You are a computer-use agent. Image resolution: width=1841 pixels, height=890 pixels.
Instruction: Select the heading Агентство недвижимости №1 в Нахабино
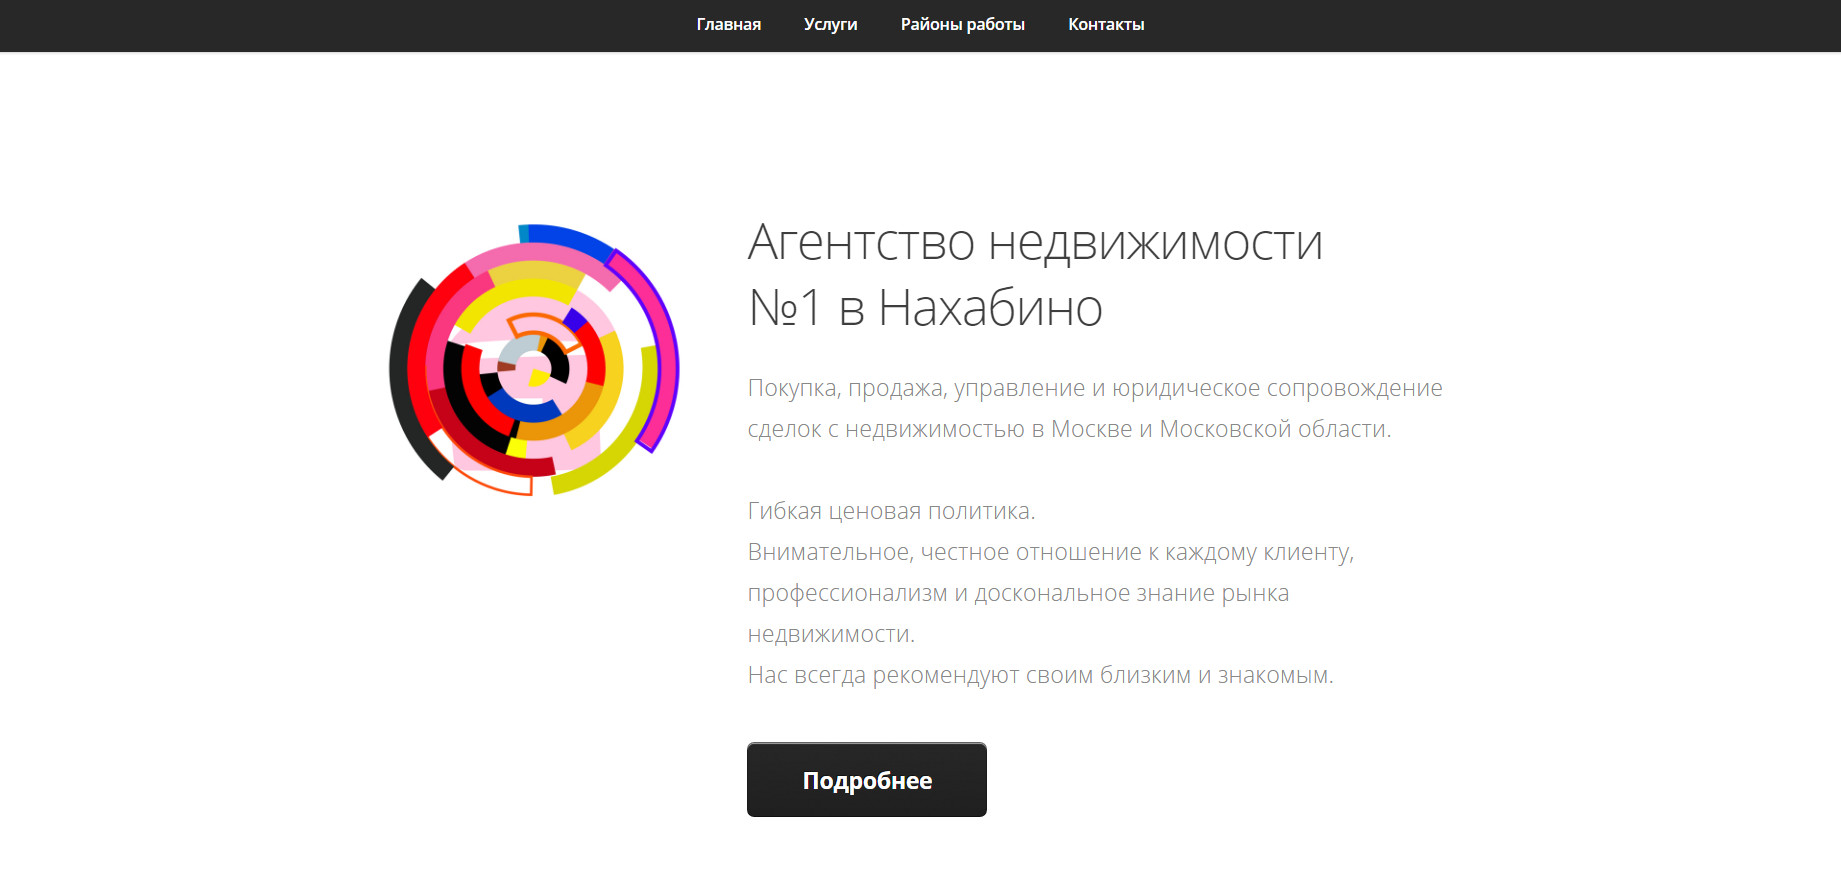click(x=1035, y=275)
